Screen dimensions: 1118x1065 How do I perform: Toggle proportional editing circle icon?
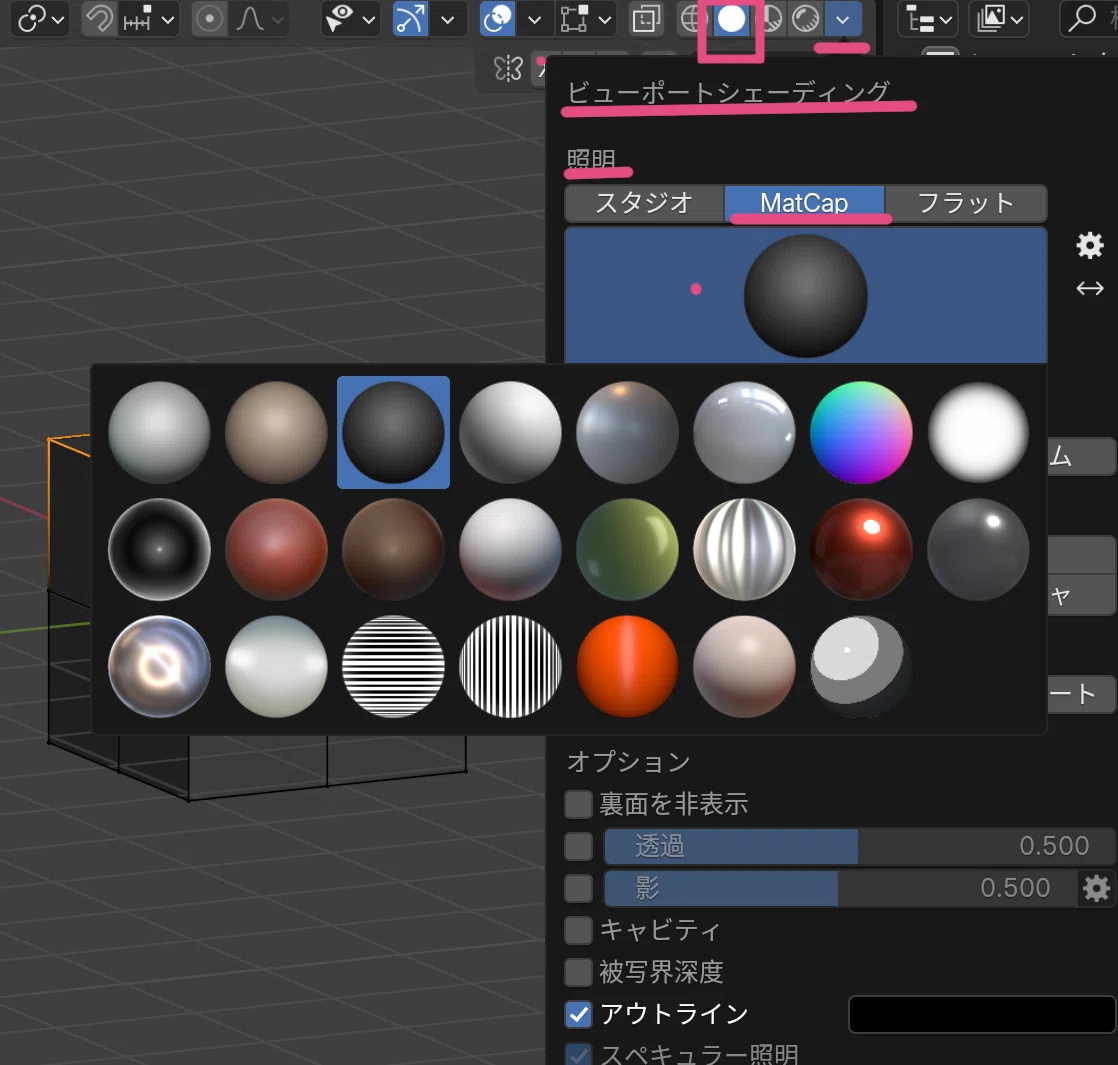tap(209, 19)
